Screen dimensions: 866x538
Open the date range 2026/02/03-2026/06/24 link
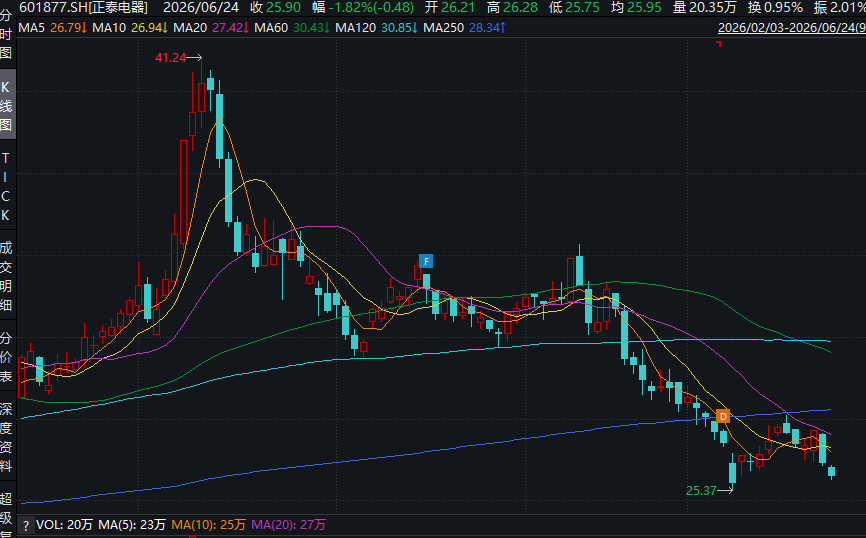pyautogui.click(x=791, y=27)
